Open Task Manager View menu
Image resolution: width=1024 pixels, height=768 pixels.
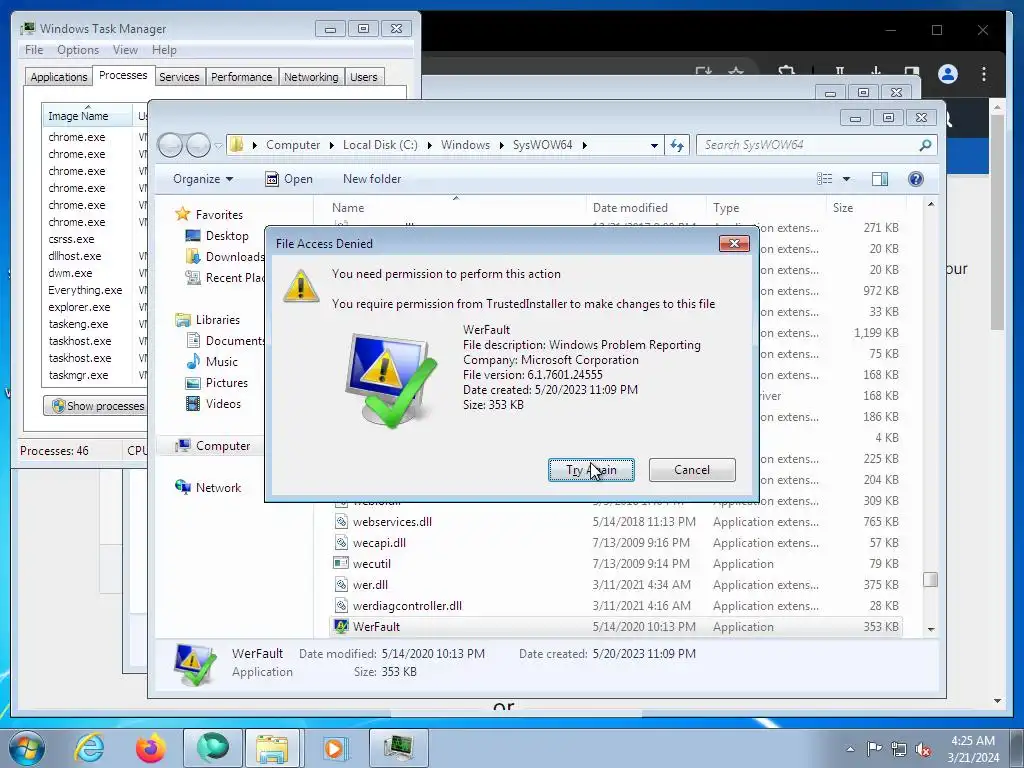click(125, 50)
